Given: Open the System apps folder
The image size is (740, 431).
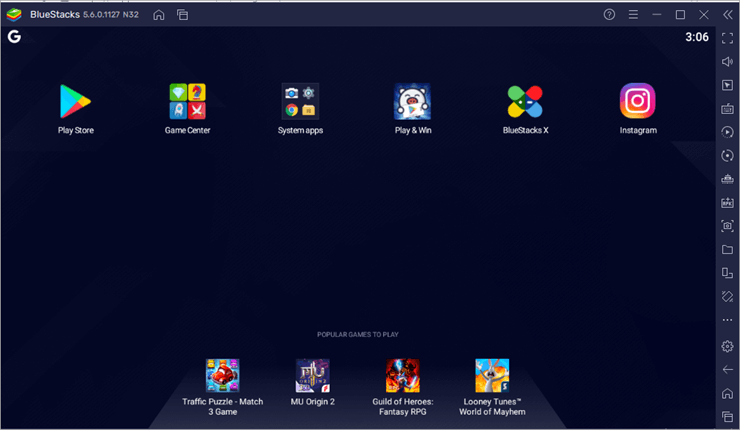Looking at the screenshot, I should click(300, 101).
